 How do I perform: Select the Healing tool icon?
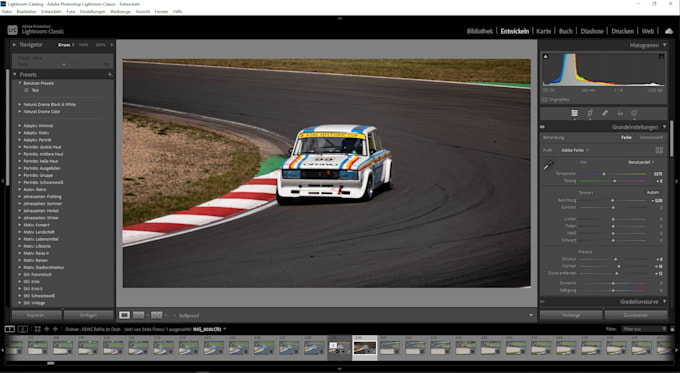(605, 113)
